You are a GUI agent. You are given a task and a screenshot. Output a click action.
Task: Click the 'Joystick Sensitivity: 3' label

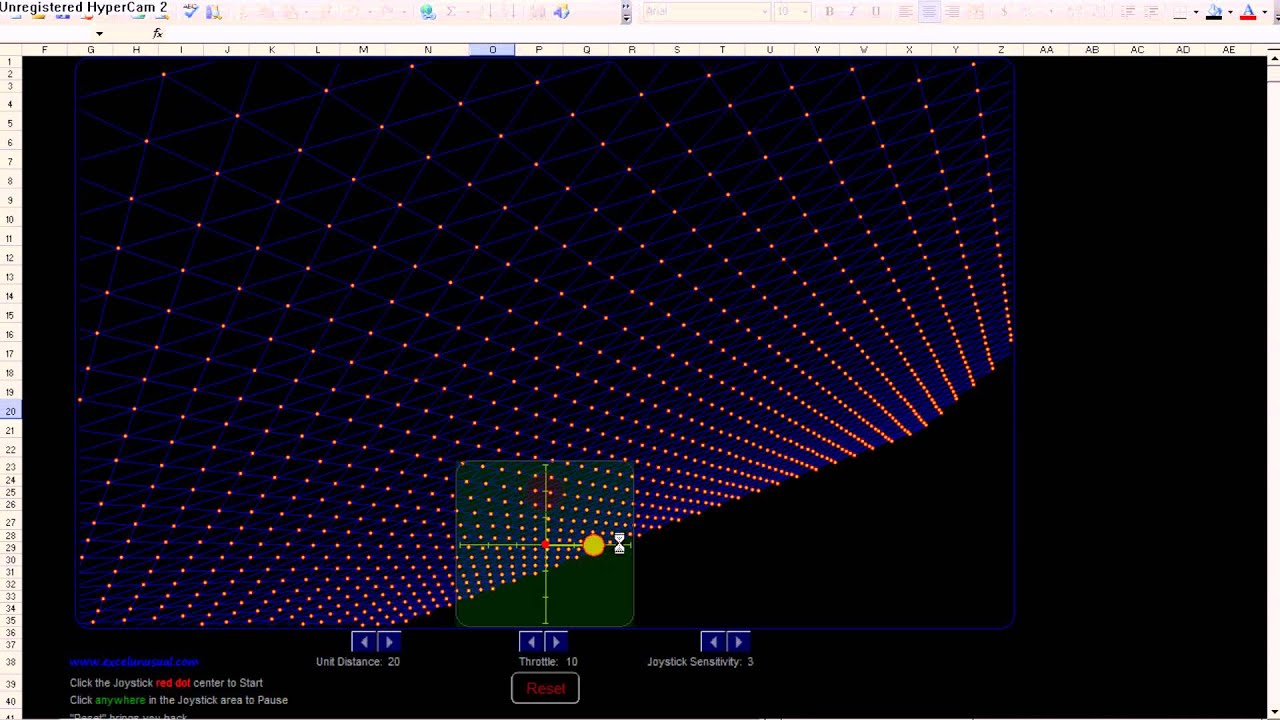[700, 662]
